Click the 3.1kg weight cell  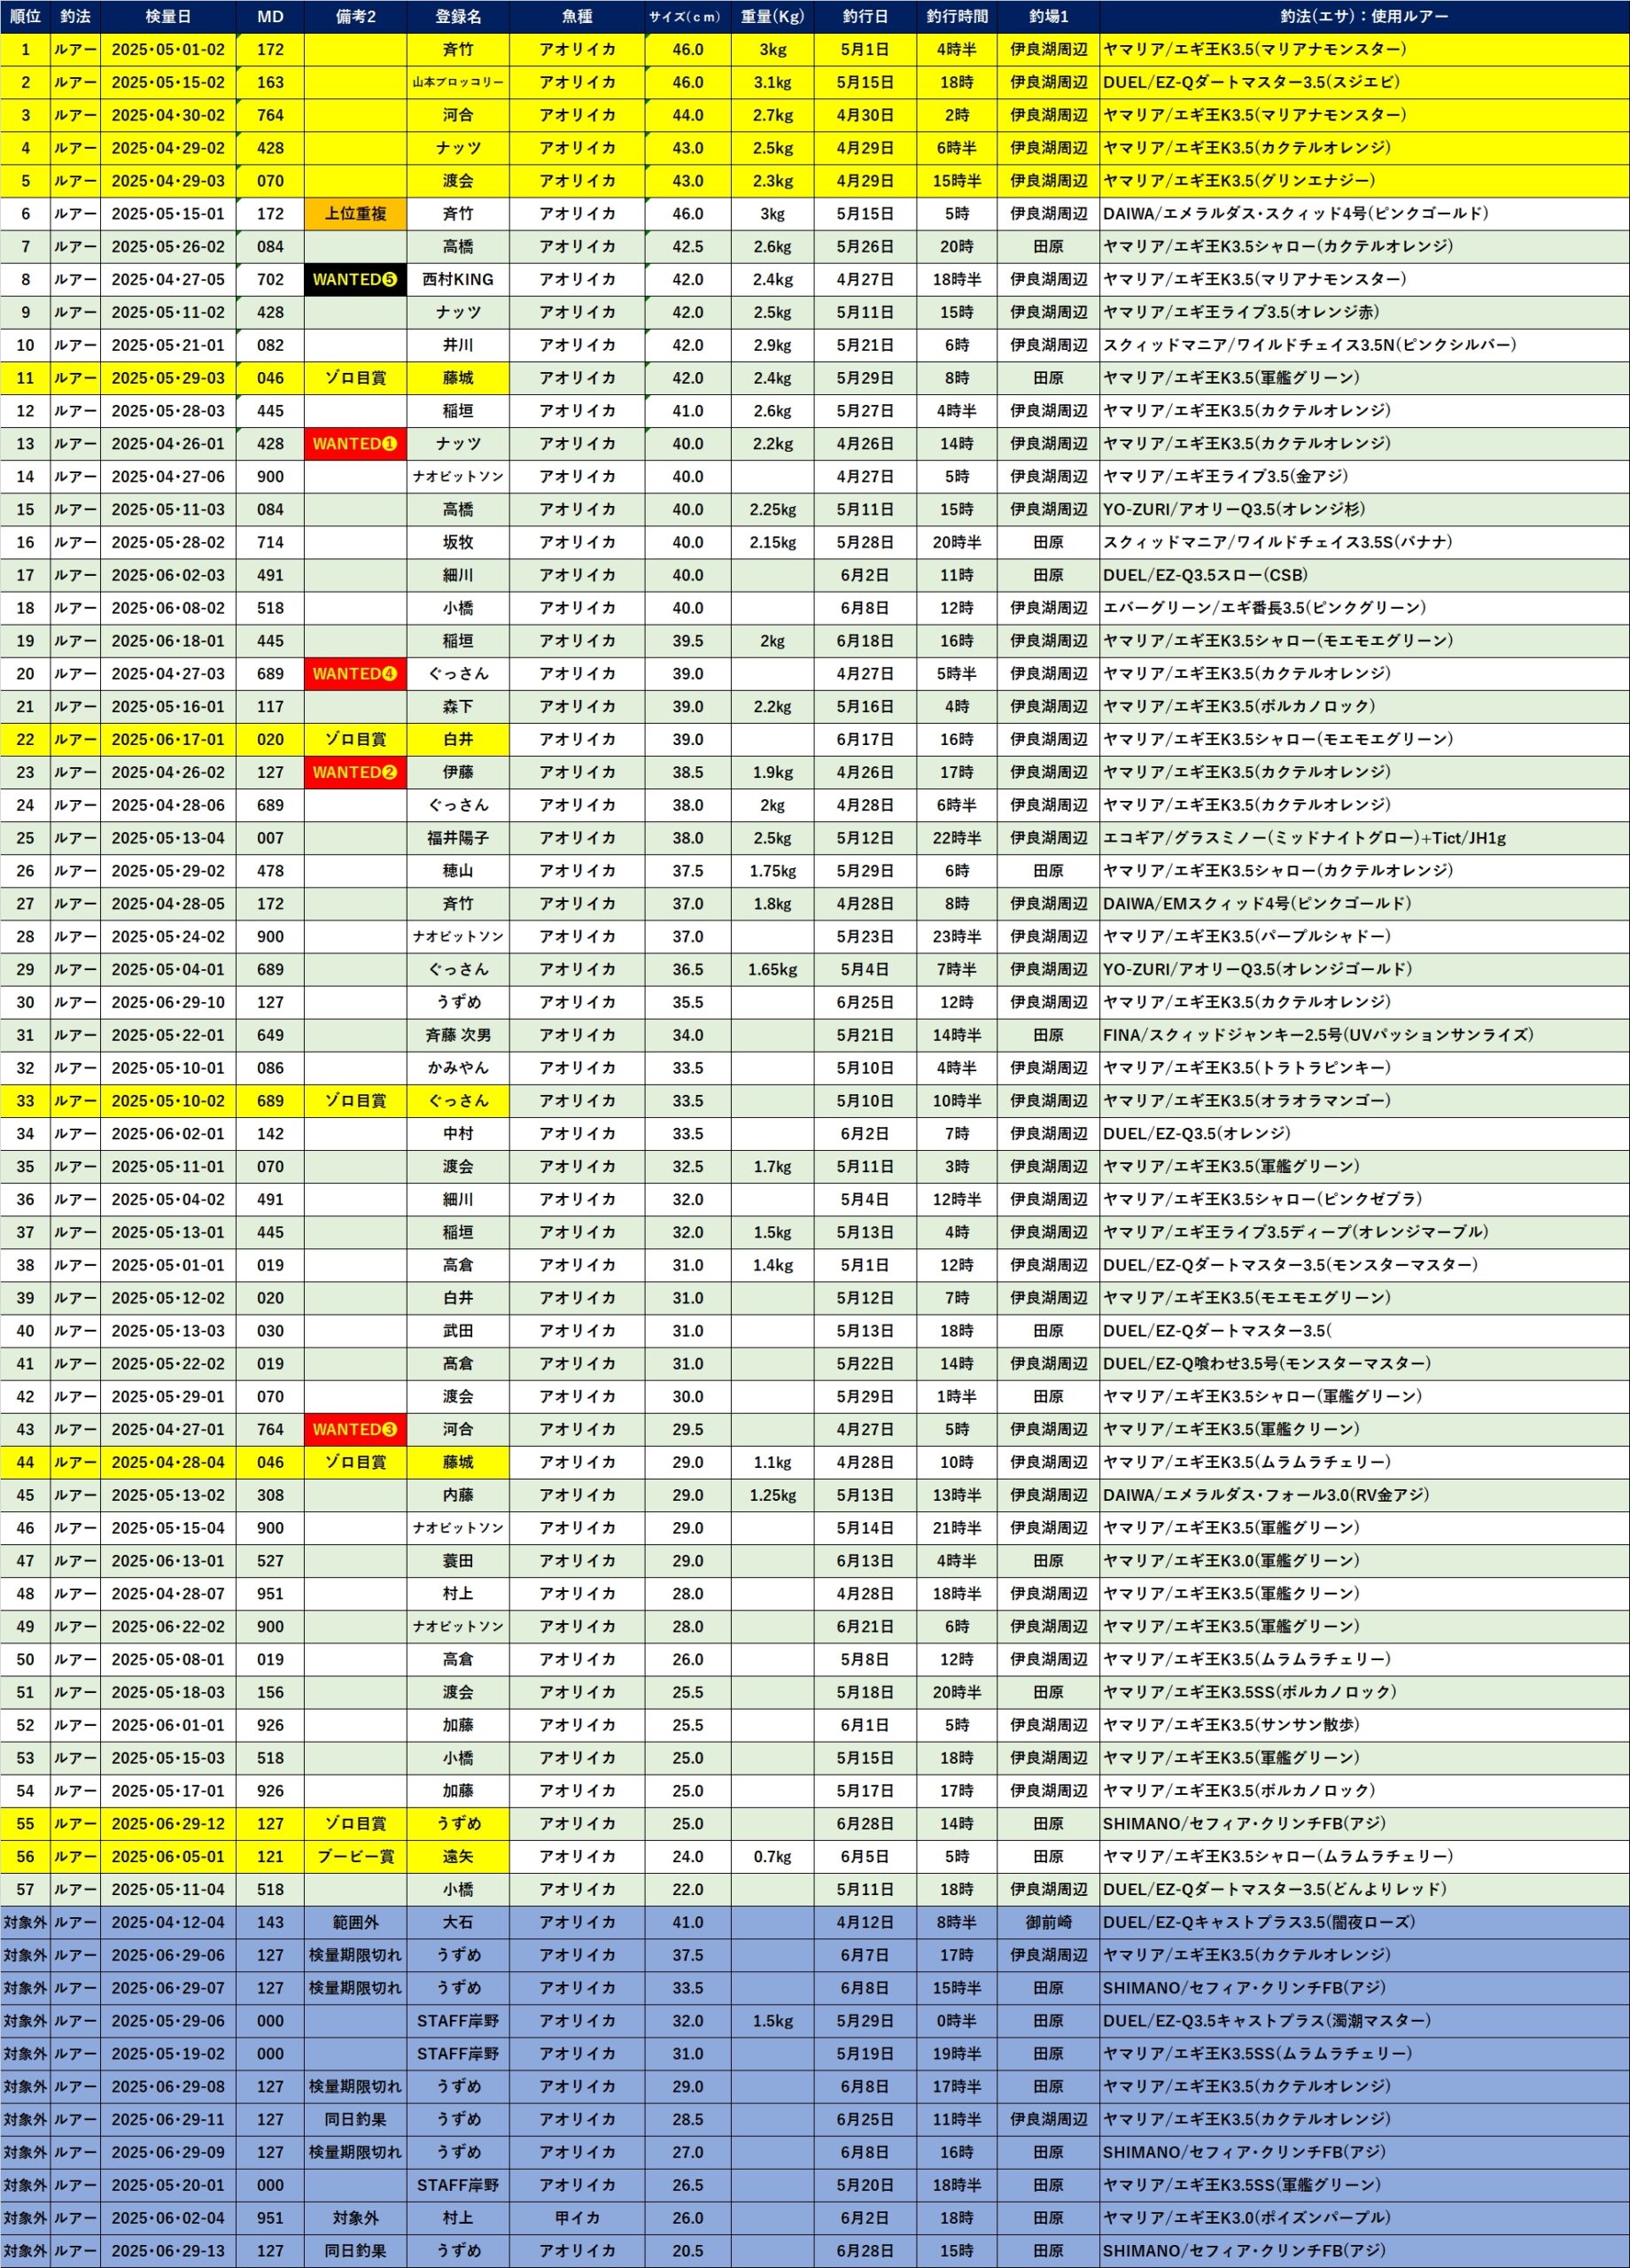tap(772, 82)
